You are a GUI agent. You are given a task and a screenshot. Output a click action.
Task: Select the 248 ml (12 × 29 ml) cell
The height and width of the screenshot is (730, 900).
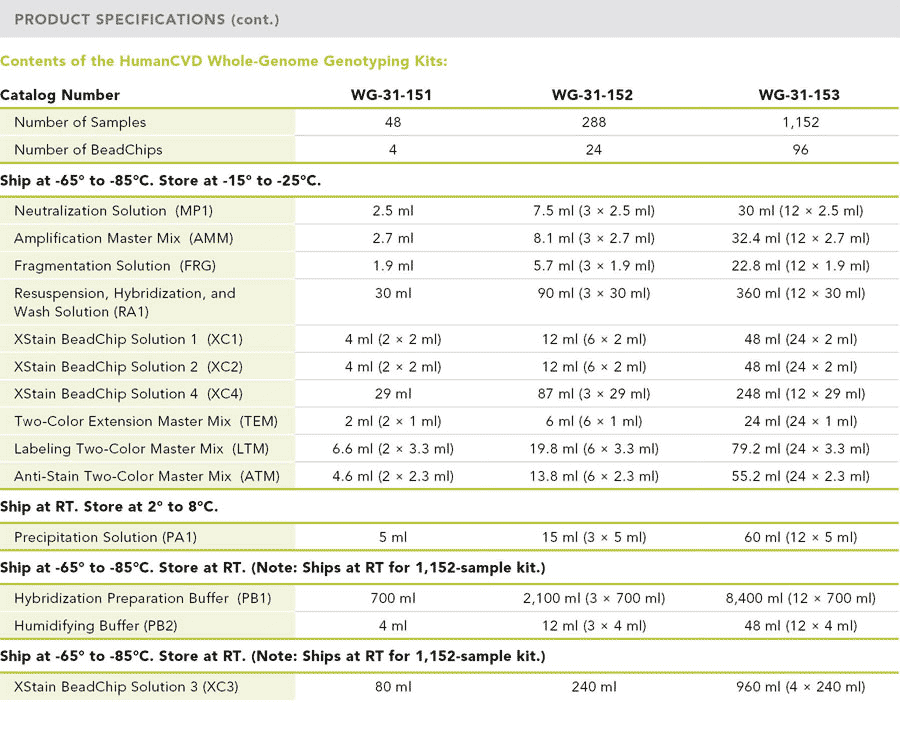tap(801, 394)
